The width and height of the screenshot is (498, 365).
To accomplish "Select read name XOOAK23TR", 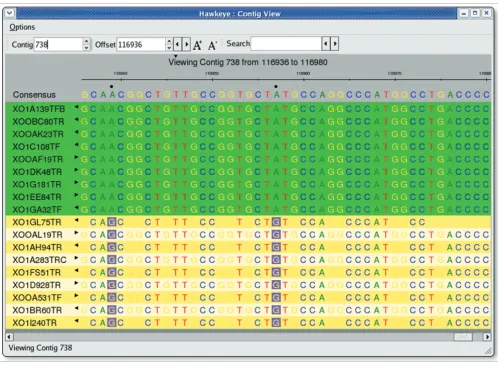I will pos(38,134).
